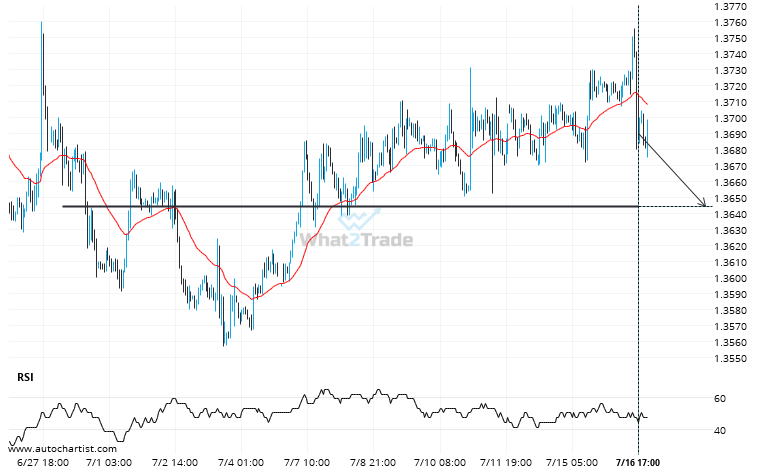Click the 7/7 10:00 axis label
The height and width of the screenshot is (475, 760).
click(x=307, y=462)
